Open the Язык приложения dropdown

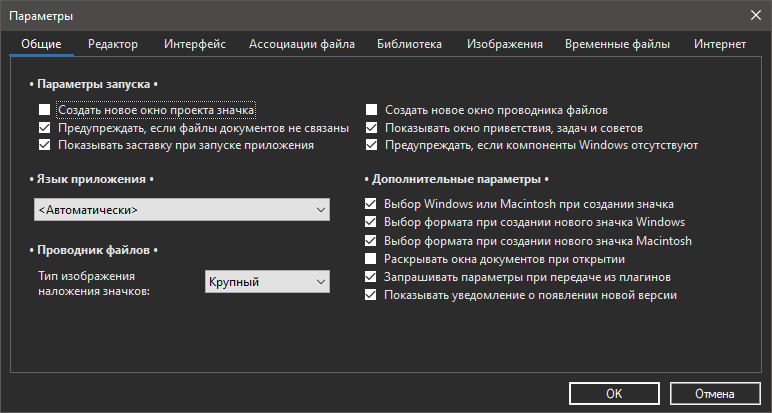[182, 210]
